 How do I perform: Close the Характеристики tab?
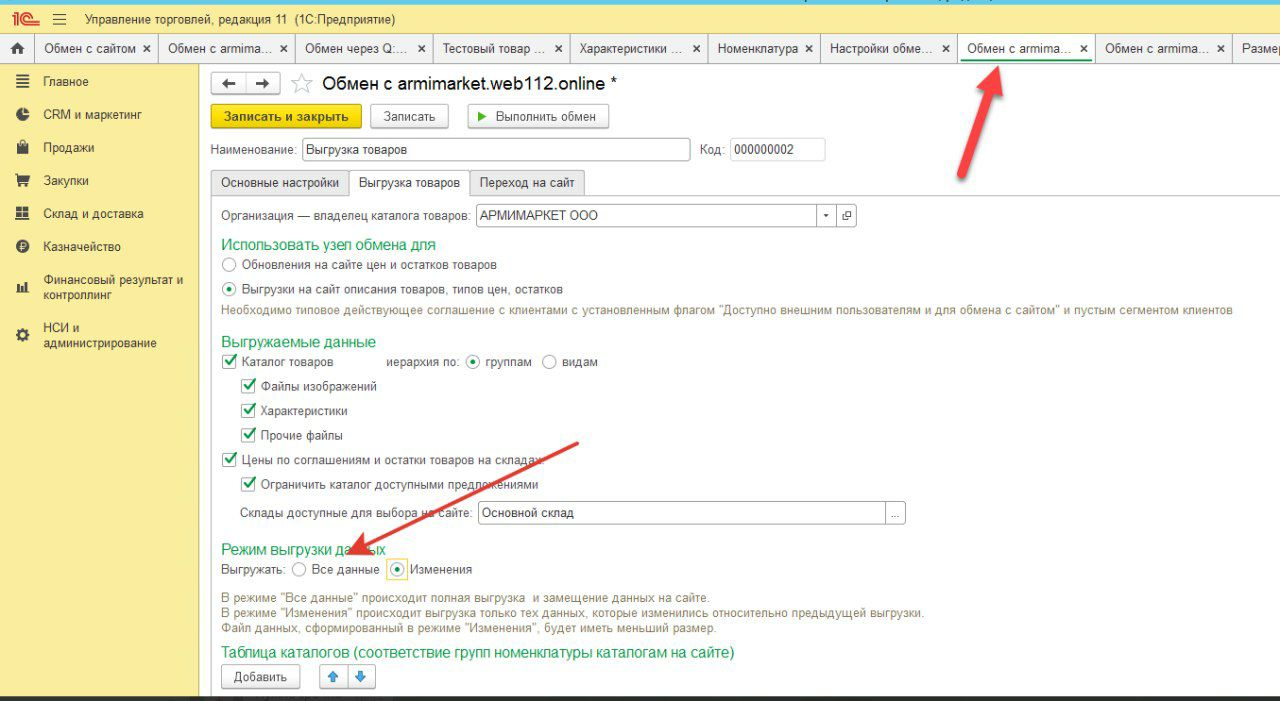[x=695, y=48]
